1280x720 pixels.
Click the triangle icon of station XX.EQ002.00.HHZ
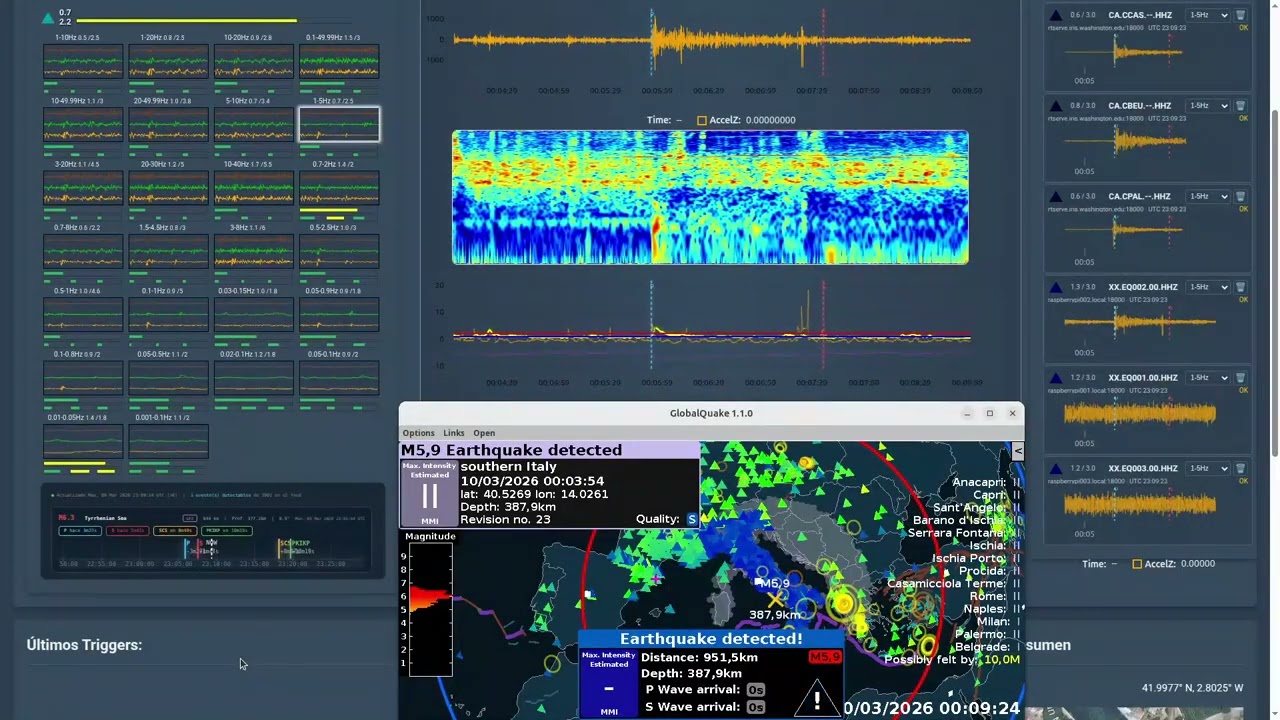1056,287
